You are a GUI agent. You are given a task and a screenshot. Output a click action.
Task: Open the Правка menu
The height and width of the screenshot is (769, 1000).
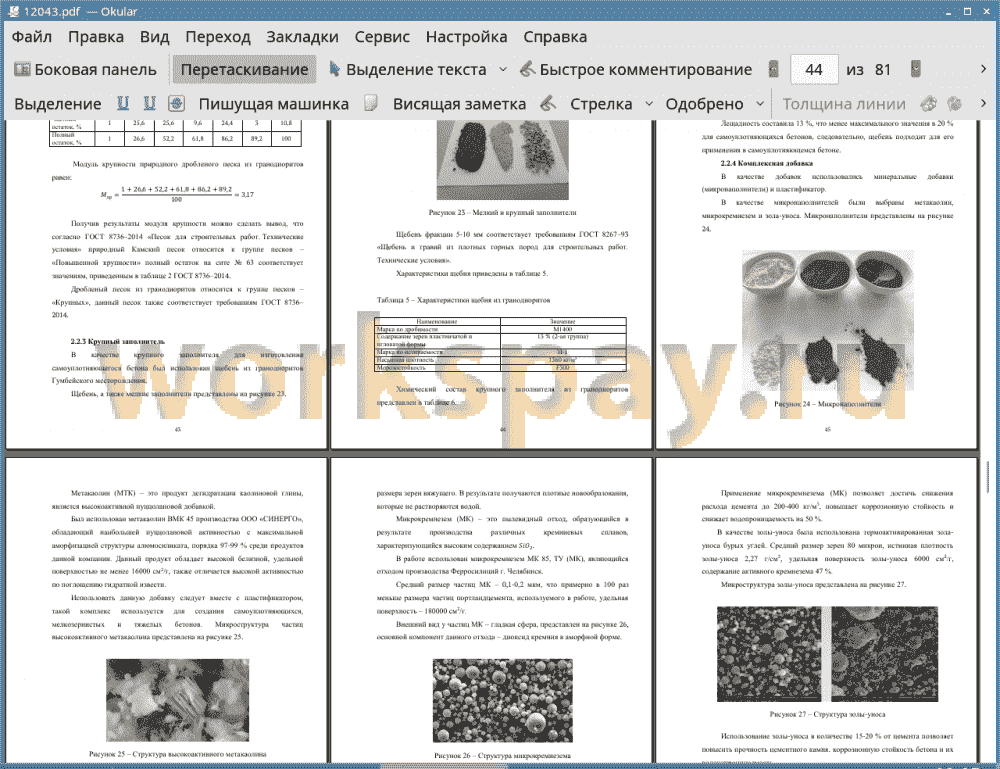coord(96,37)
